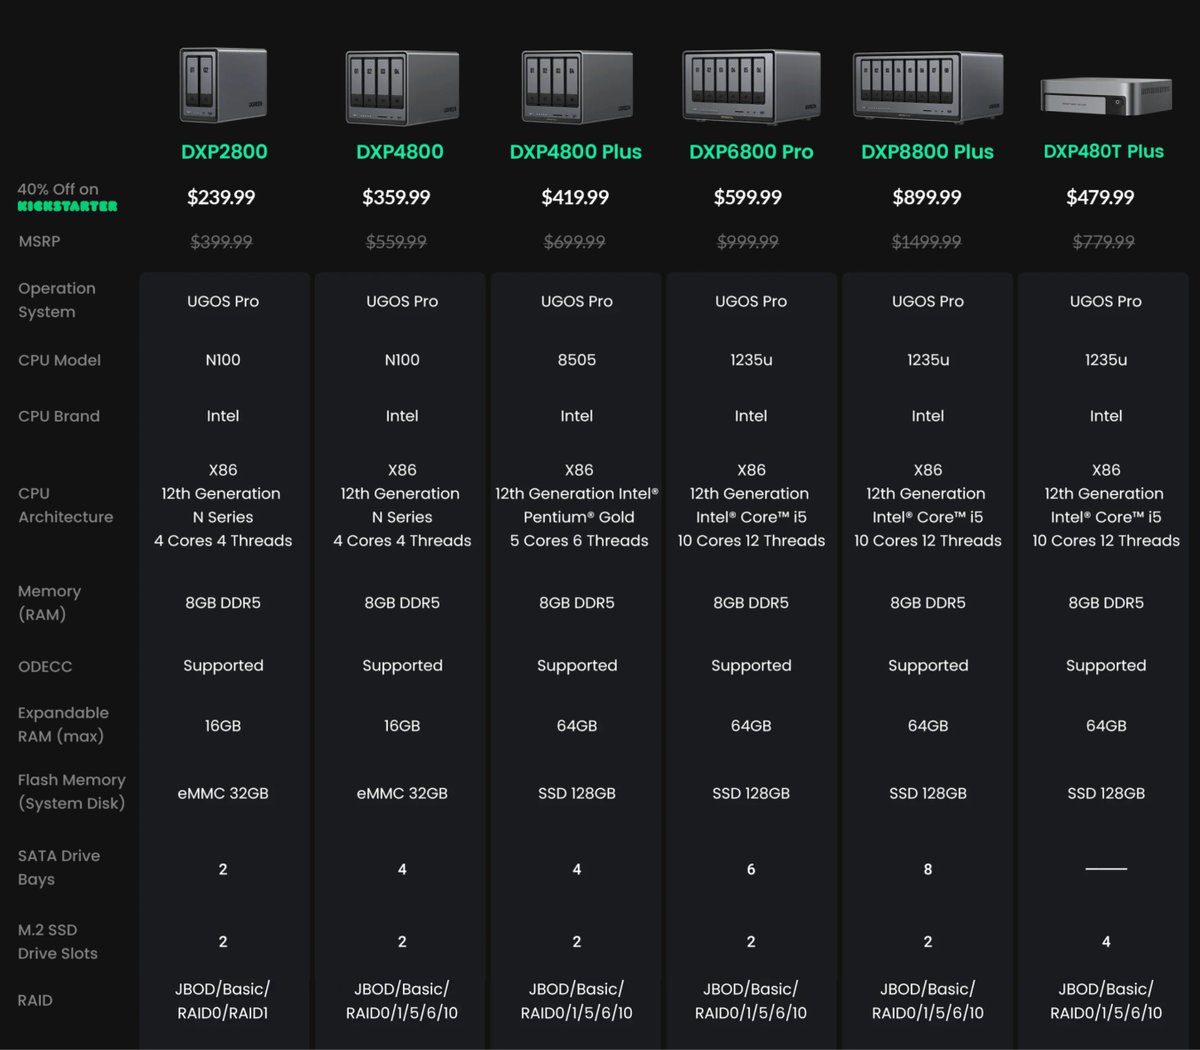The image size is (1200, 1050).
Task: Click the DXP8800 Plus product image
Action: (x=928, y=88)
